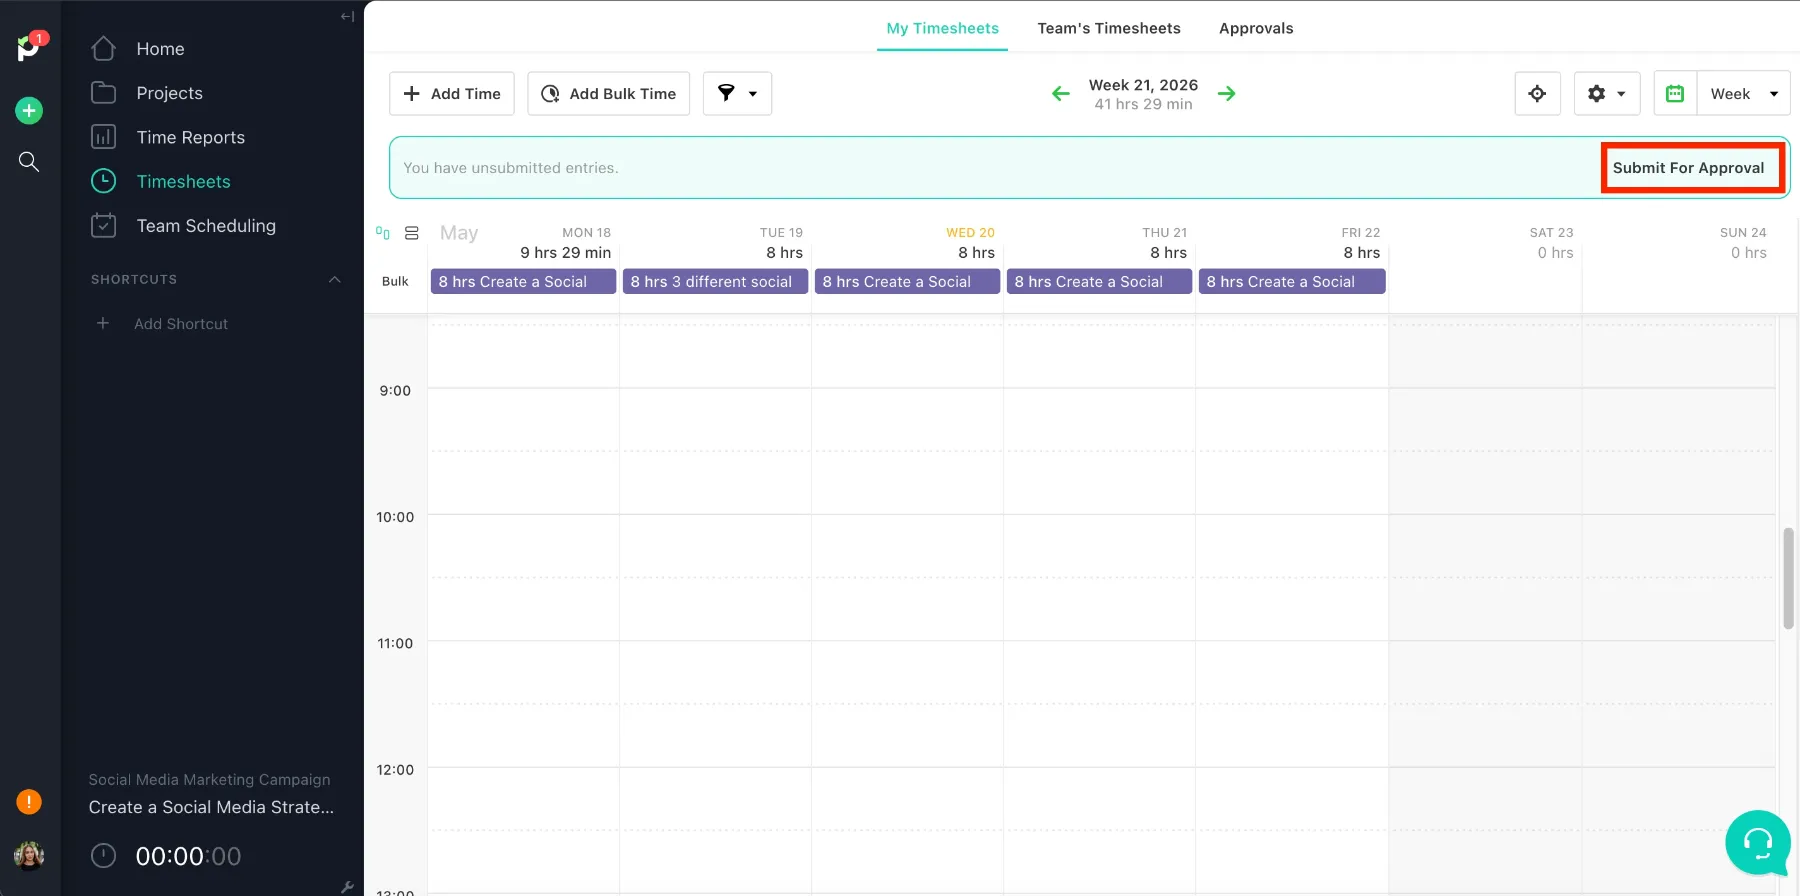The image size is (1800, 896).
Task: Click the Projects folder icon
Action: (103, 92)
